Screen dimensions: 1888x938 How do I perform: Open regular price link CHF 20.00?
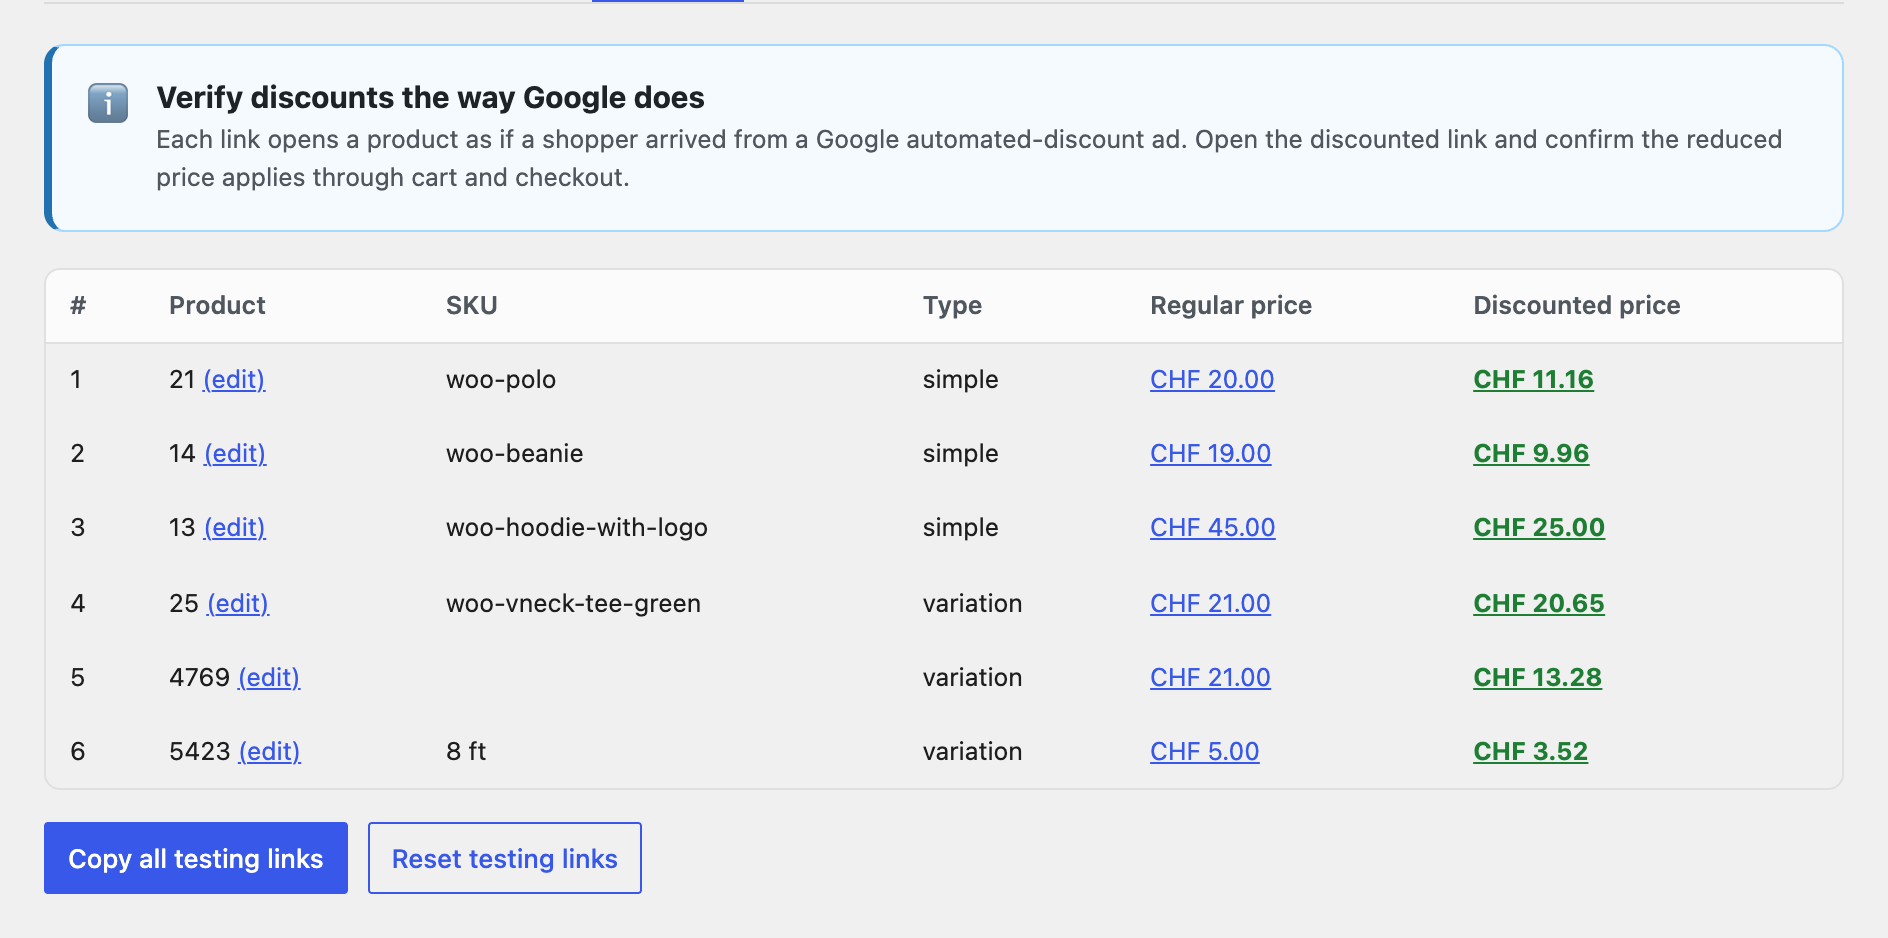(1212, 380)
